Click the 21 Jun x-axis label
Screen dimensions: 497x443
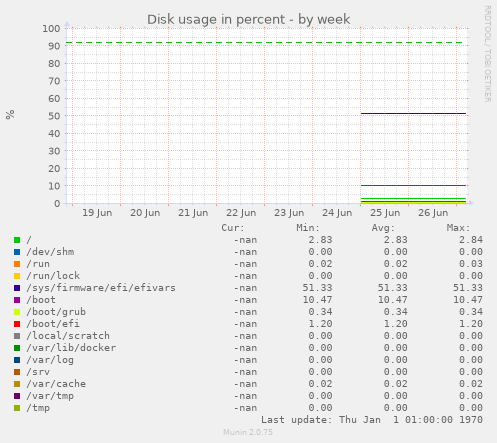[193, 213]
